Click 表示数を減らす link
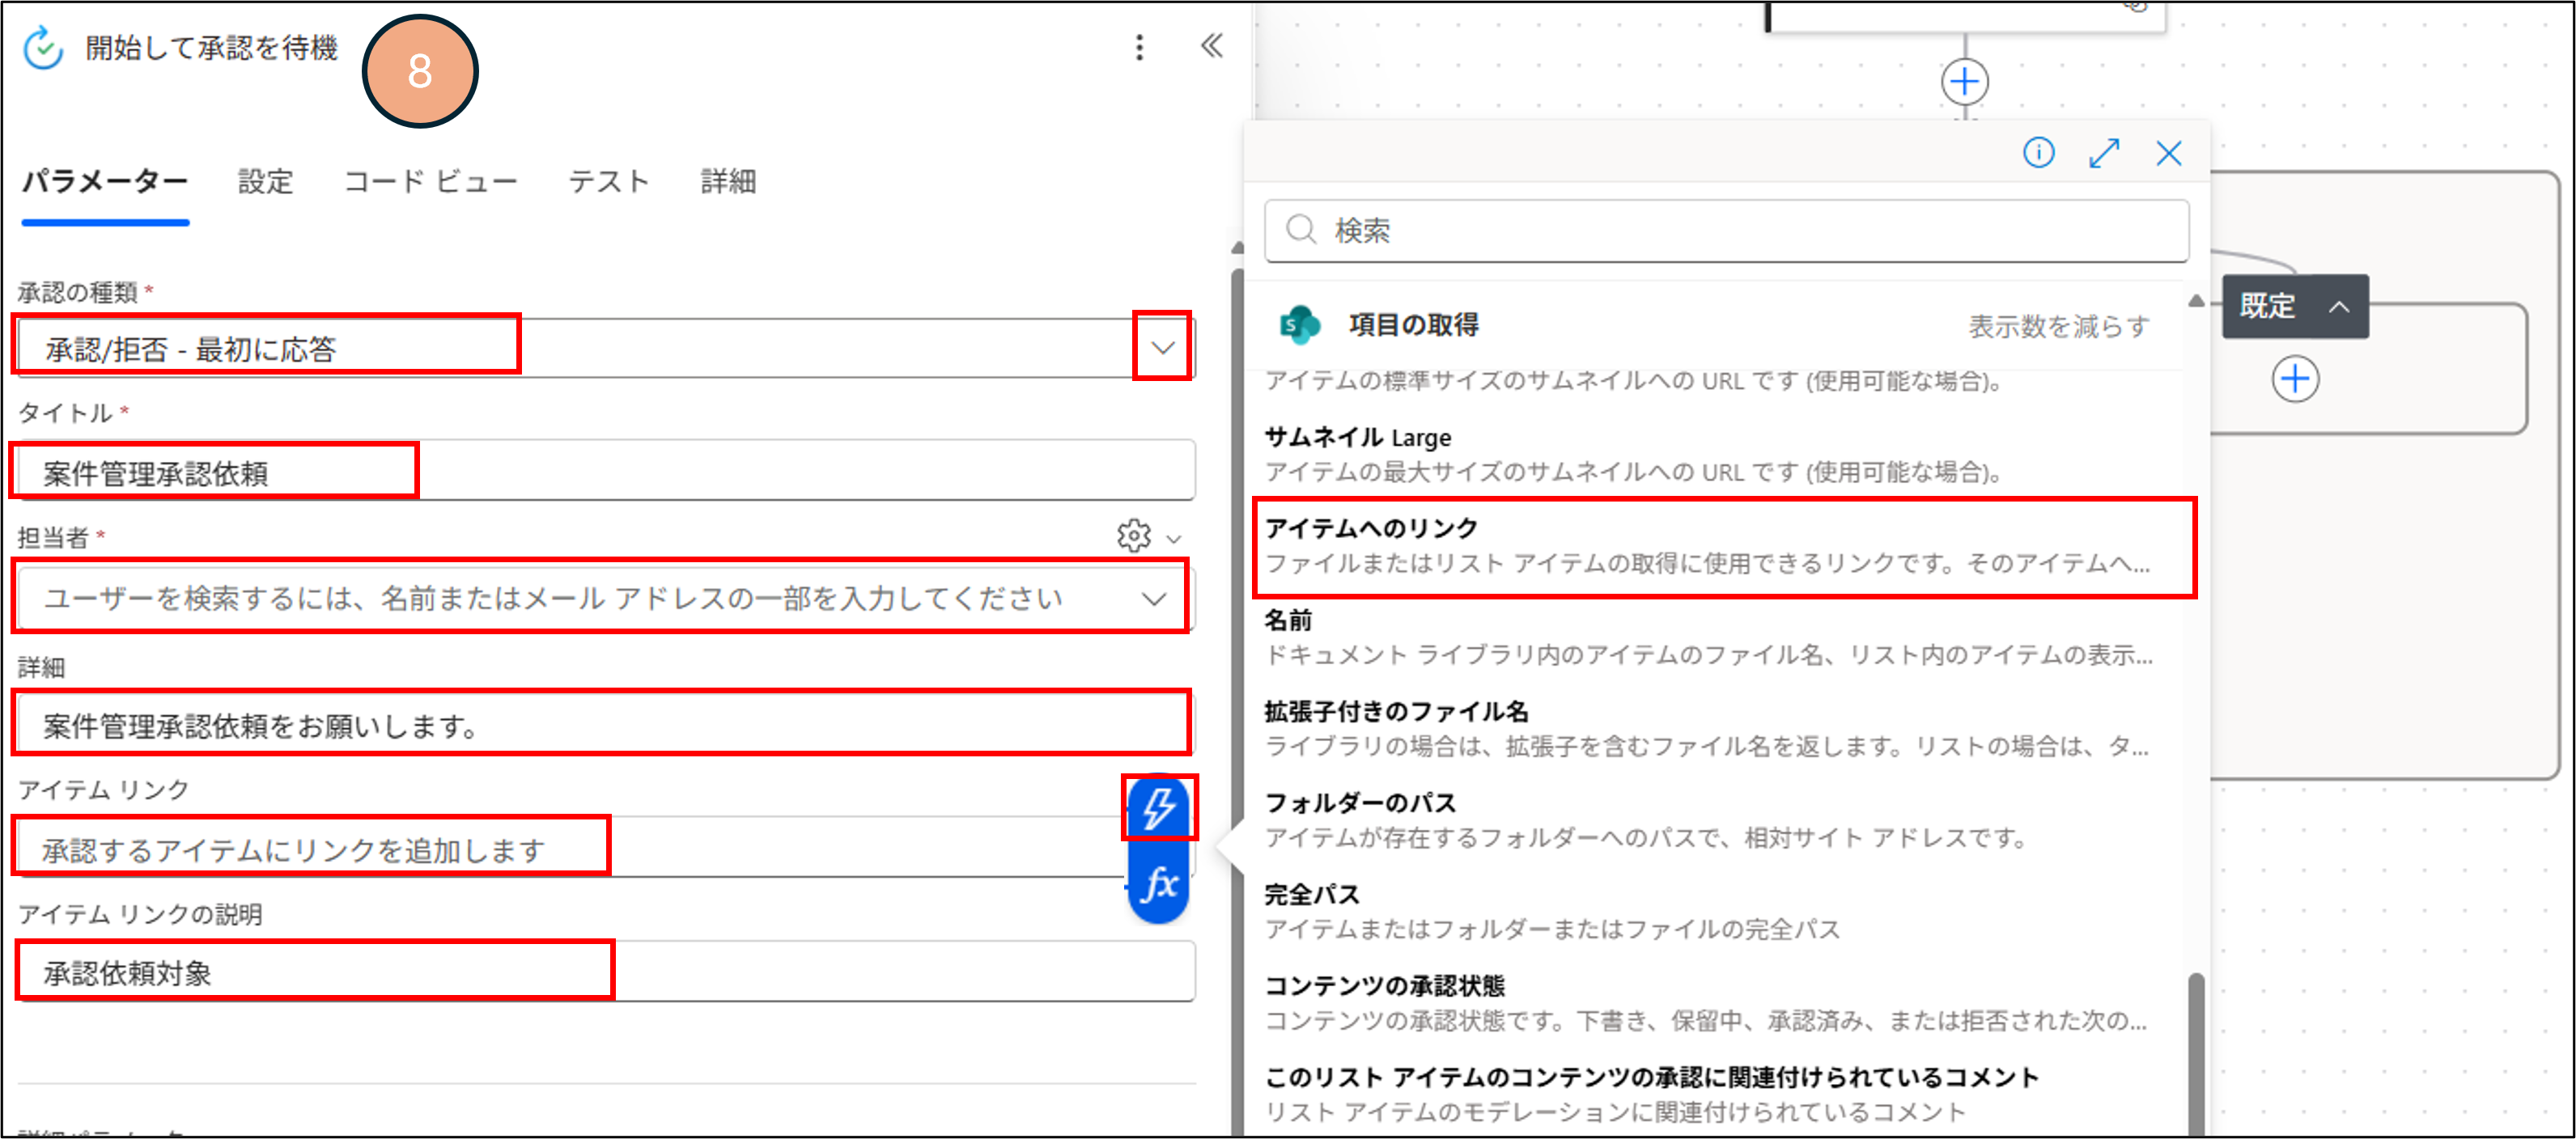 tap(2058, 326)
